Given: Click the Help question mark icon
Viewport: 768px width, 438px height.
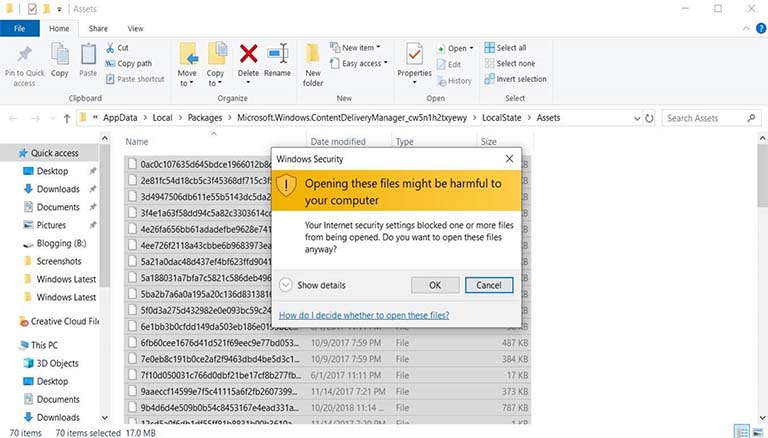Looking at the screenshot, I should coord(762,28).
